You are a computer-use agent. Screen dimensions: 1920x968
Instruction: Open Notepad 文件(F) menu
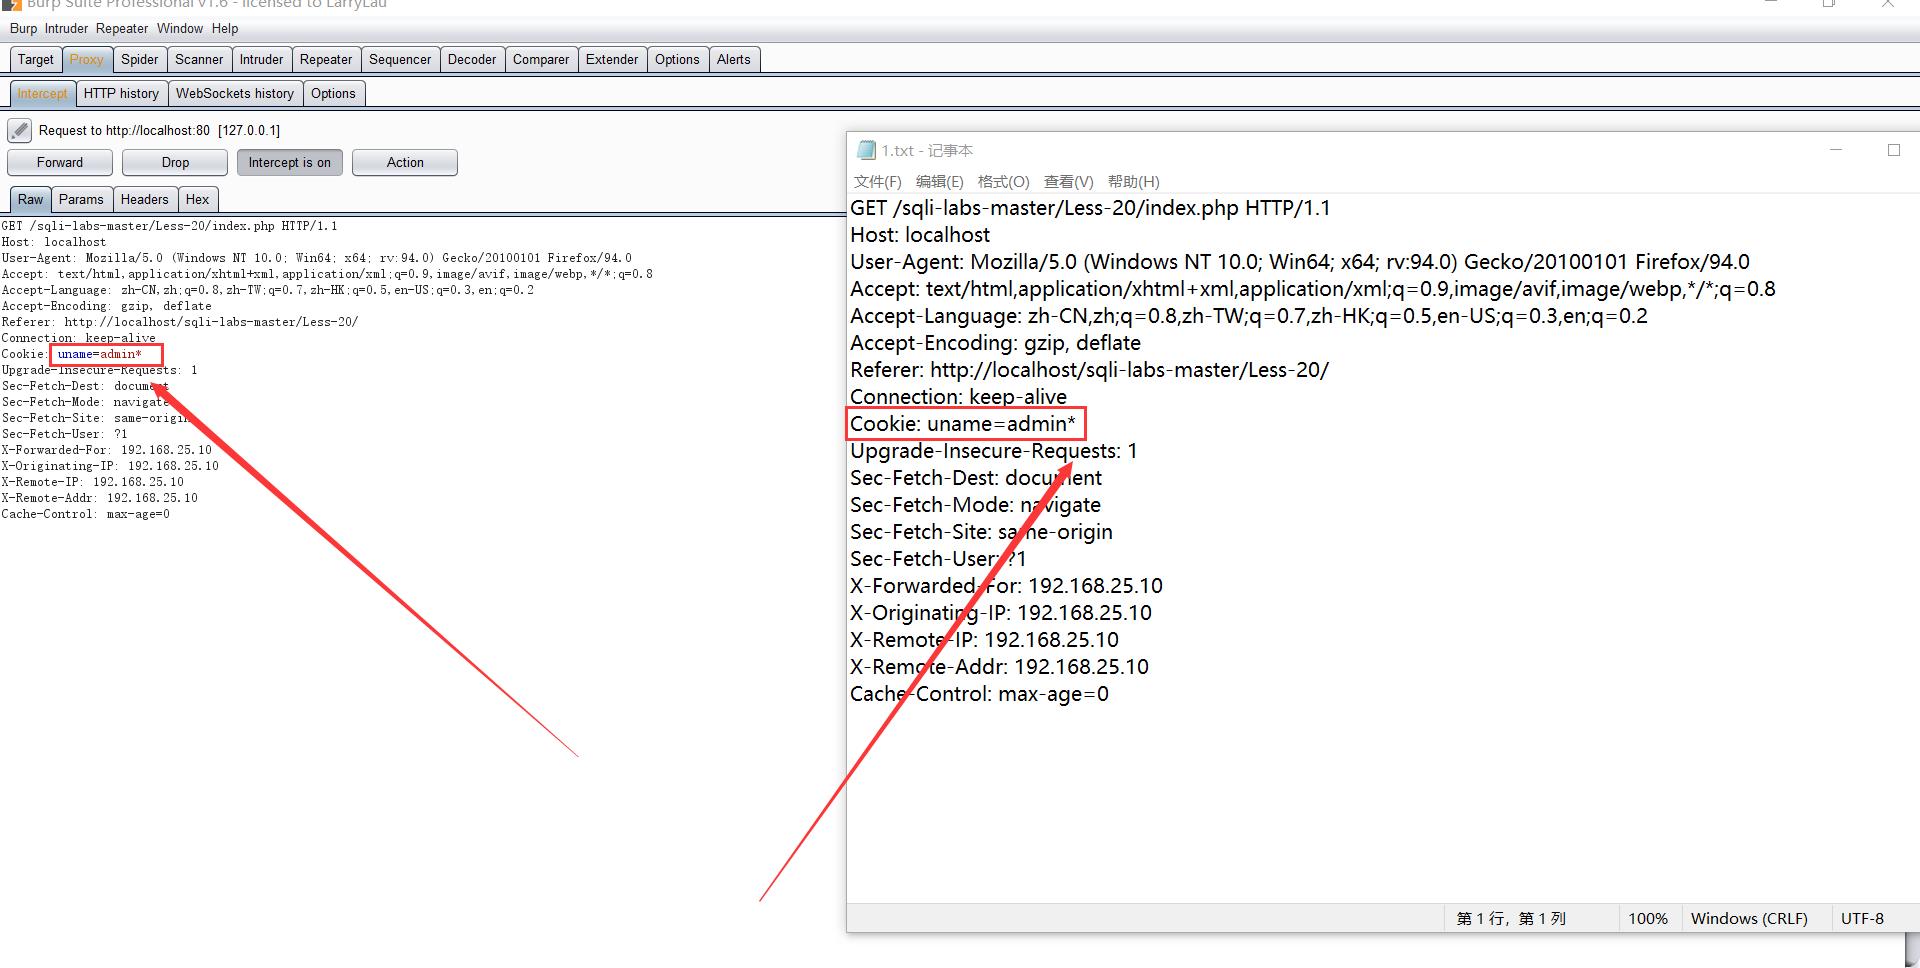click(877, 182)
